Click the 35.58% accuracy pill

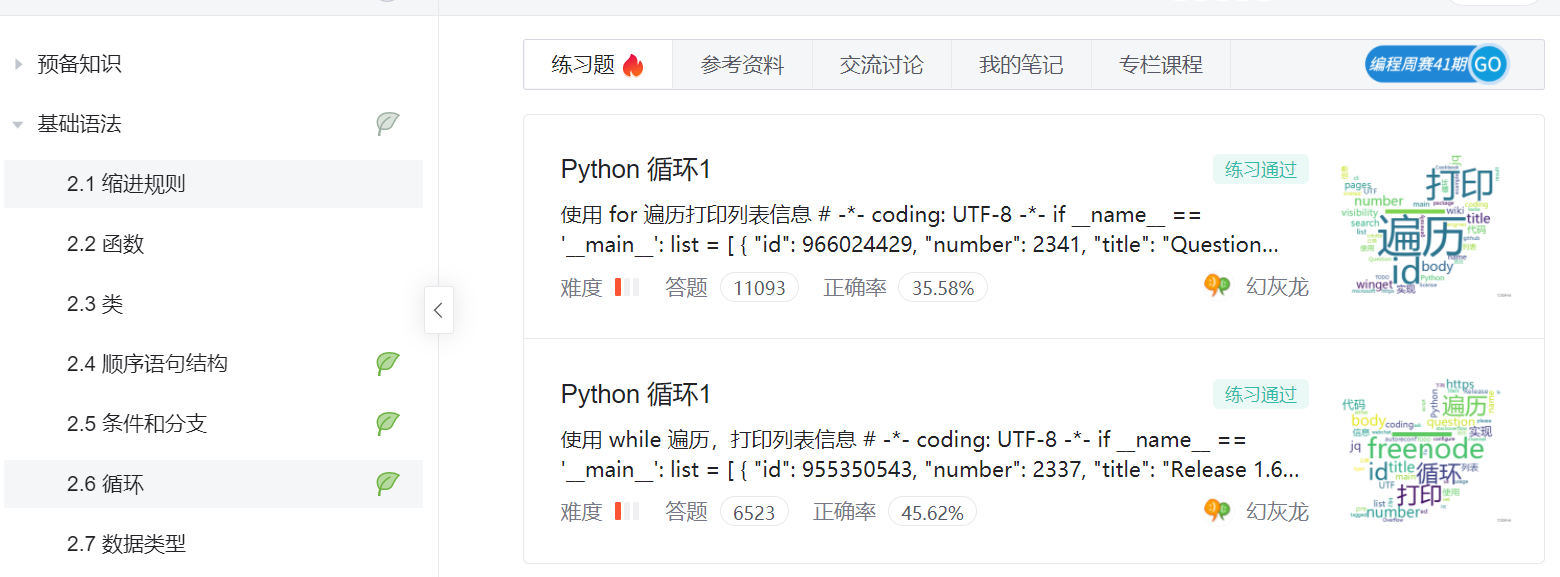tap(943, 288)
